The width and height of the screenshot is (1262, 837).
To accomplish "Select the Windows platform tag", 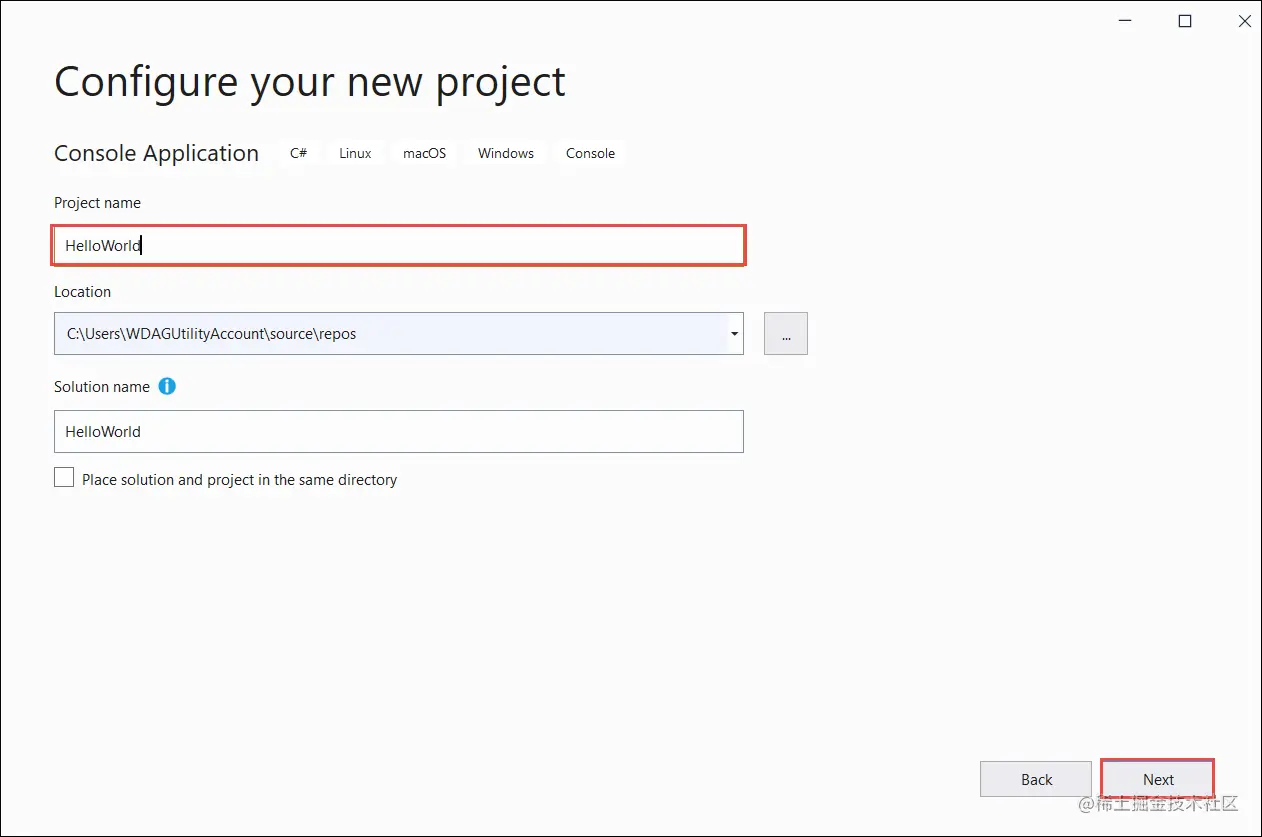I will pyautogui.click(x=505, y=152).
